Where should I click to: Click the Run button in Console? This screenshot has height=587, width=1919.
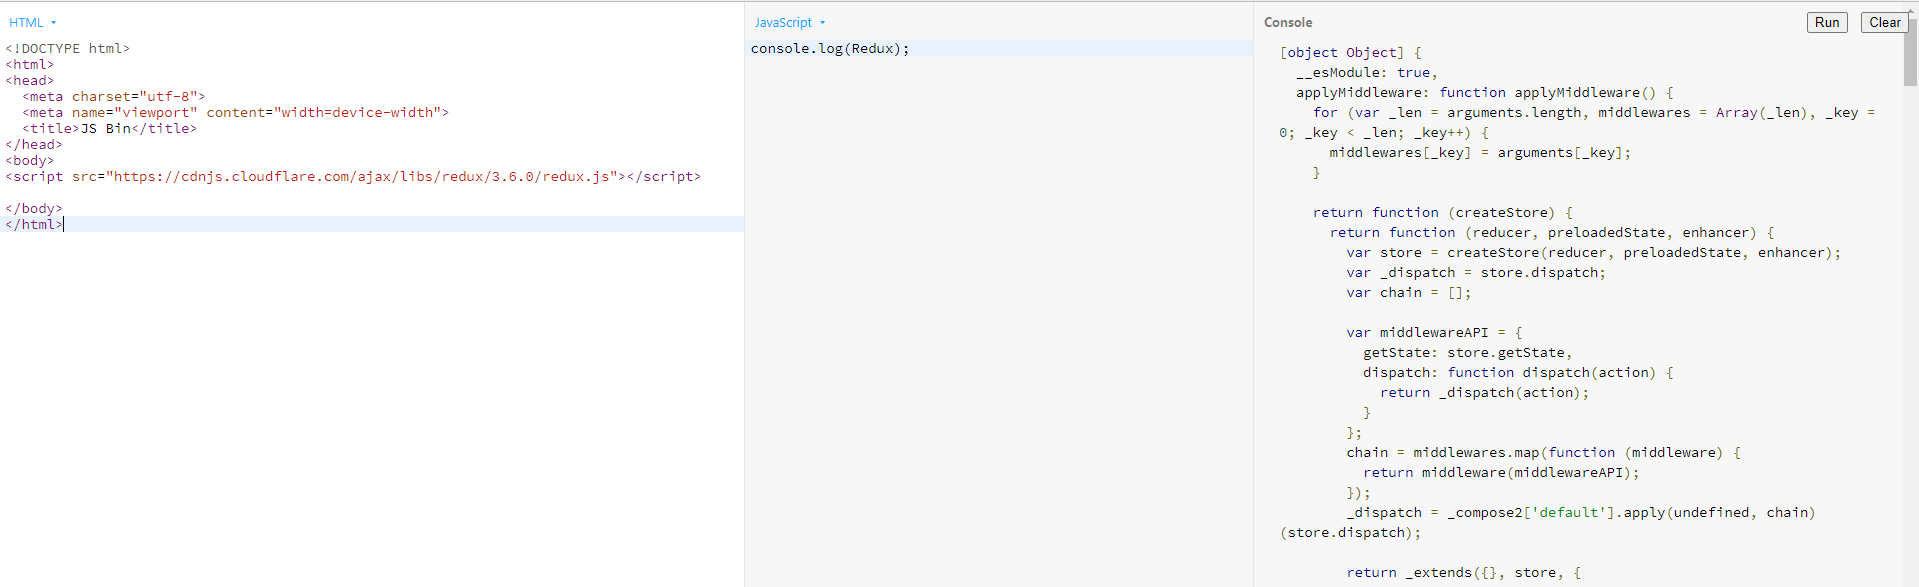1827,22
